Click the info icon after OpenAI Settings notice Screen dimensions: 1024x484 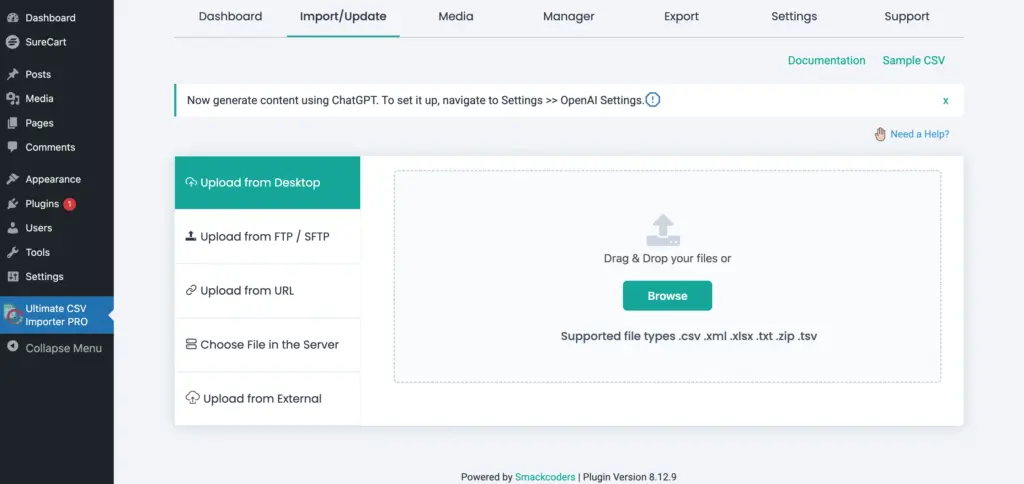[x=652, y=100]
